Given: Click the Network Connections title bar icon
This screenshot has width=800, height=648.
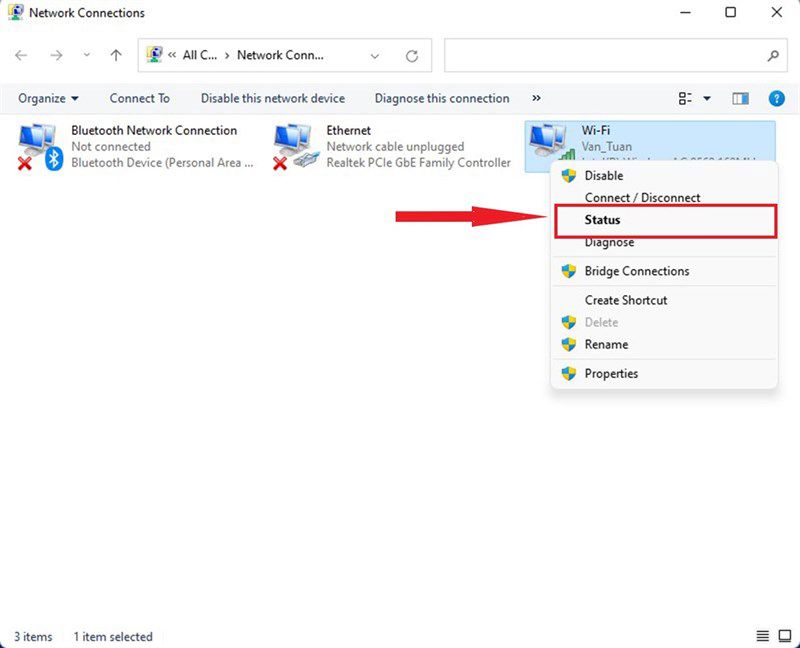Looking at the screenshot, I should pyautogui.click(x=16, y=12).
